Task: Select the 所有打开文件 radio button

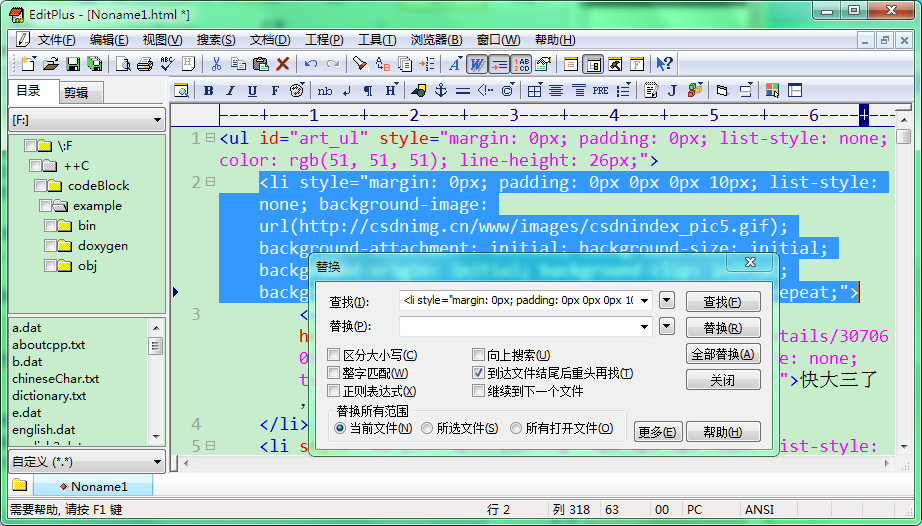Action: coord(516,428)
